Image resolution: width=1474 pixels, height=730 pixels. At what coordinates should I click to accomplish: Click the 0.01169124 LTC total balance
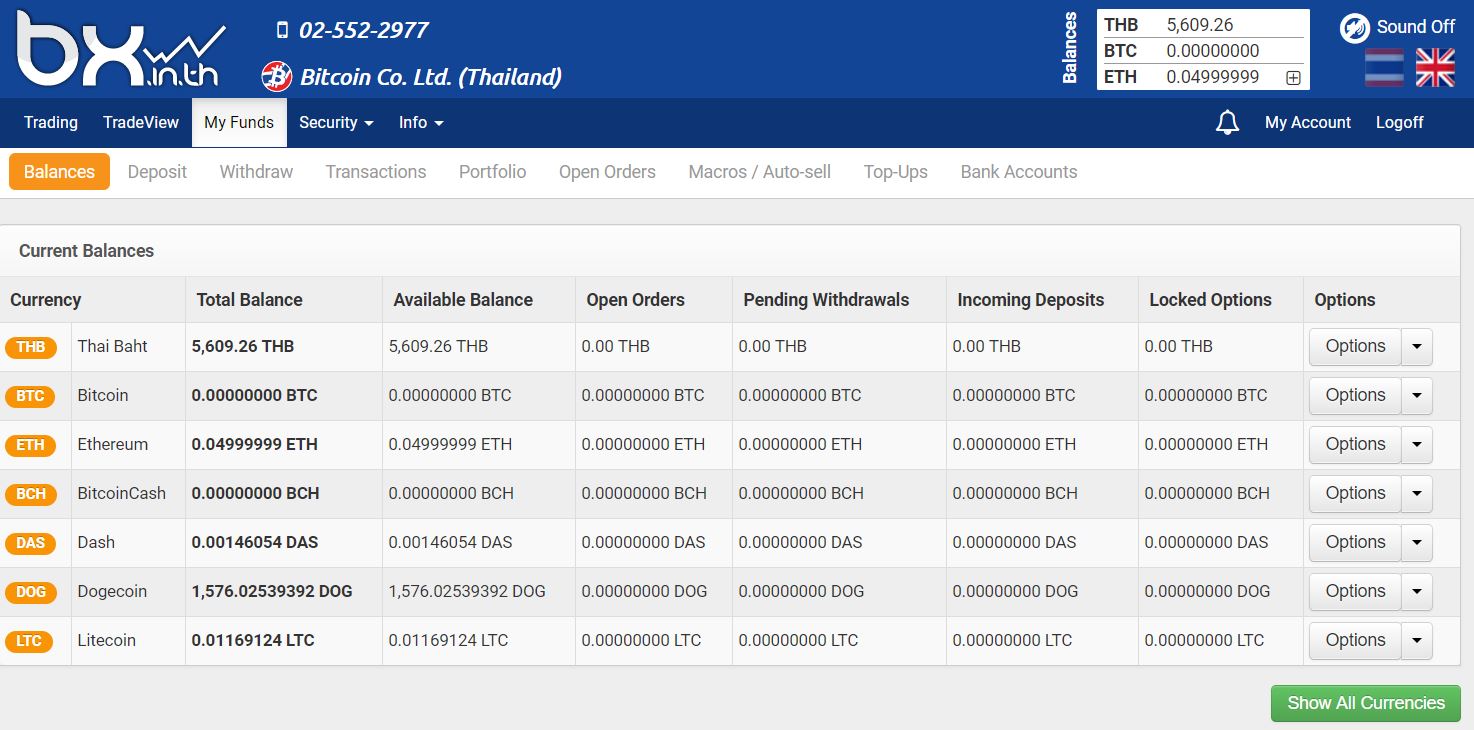[253, 641]
